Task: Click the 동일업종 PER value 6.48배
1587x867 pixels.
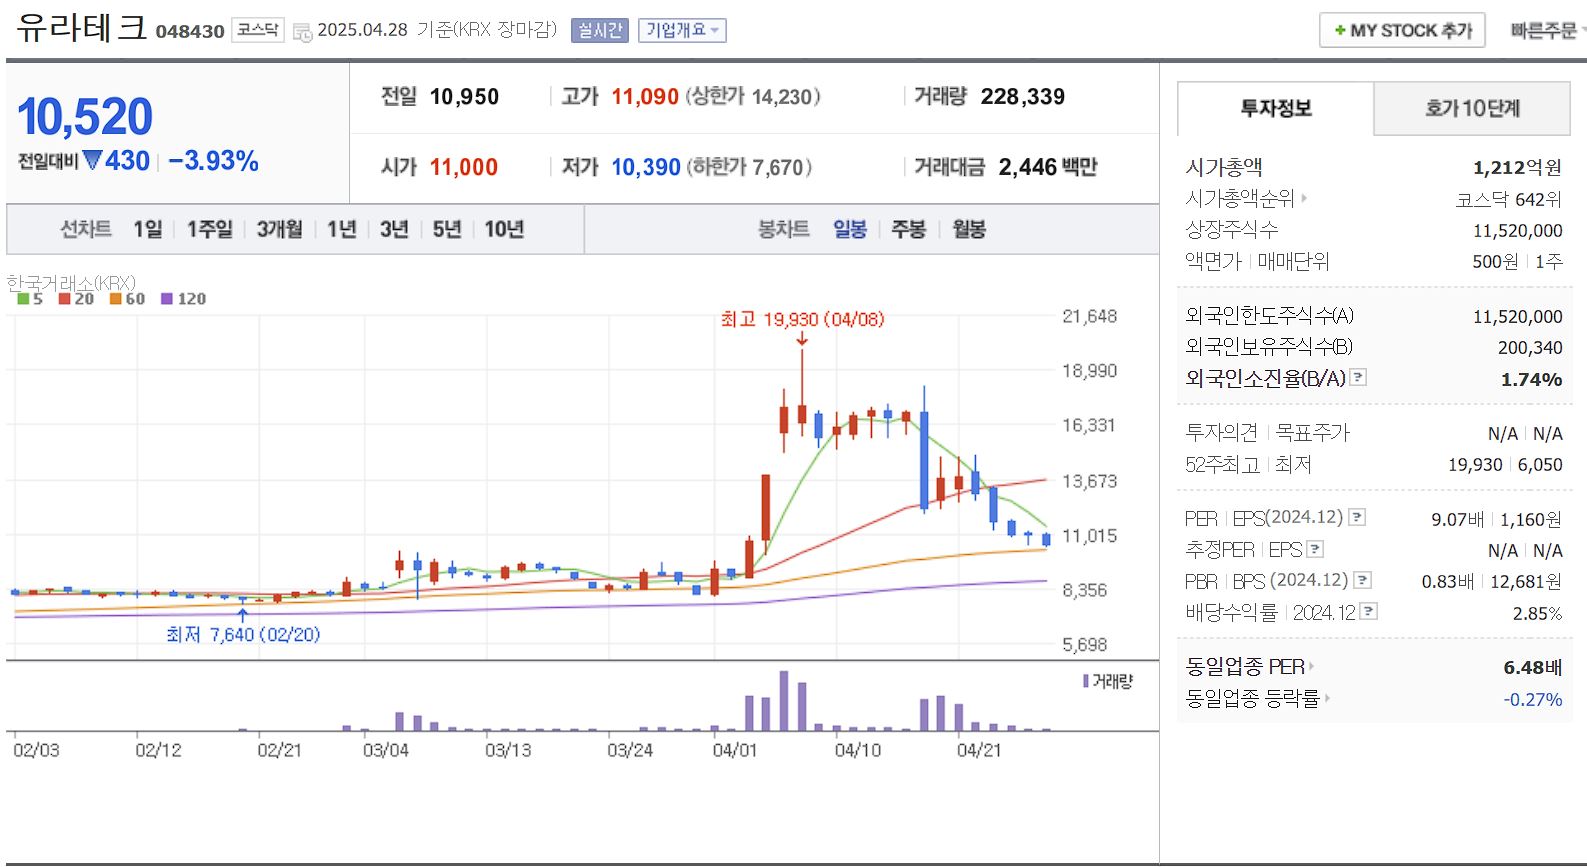Action: point(1532,667)
